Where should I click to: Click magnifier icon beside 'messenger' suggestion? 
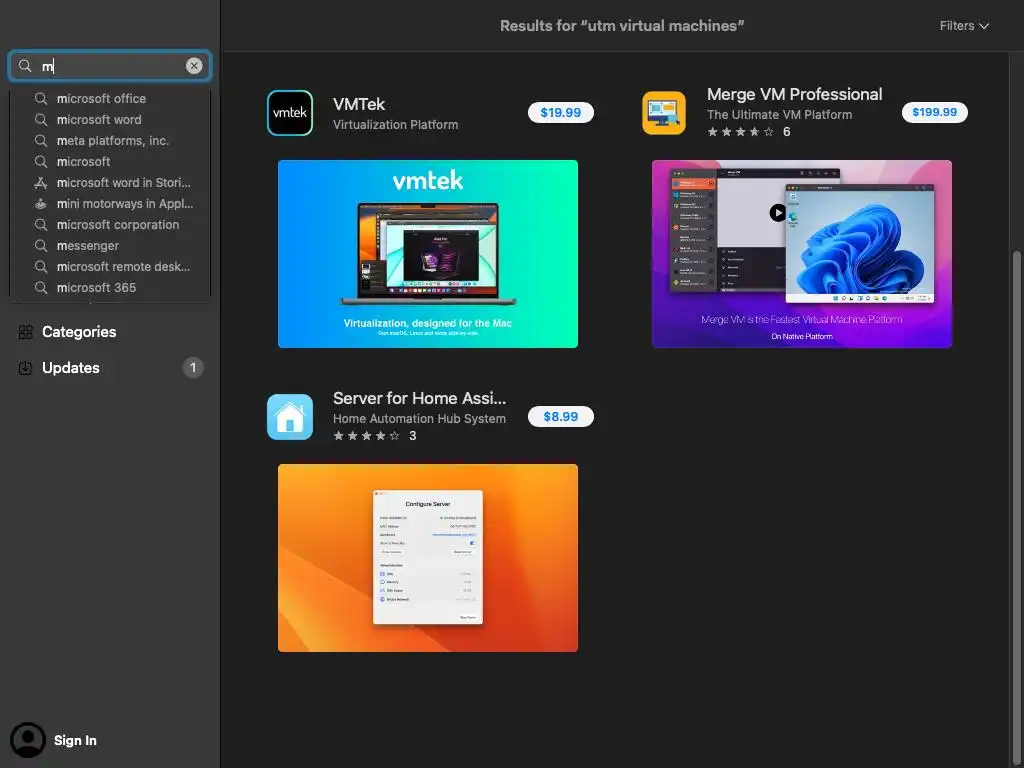(x=40, y=246)
